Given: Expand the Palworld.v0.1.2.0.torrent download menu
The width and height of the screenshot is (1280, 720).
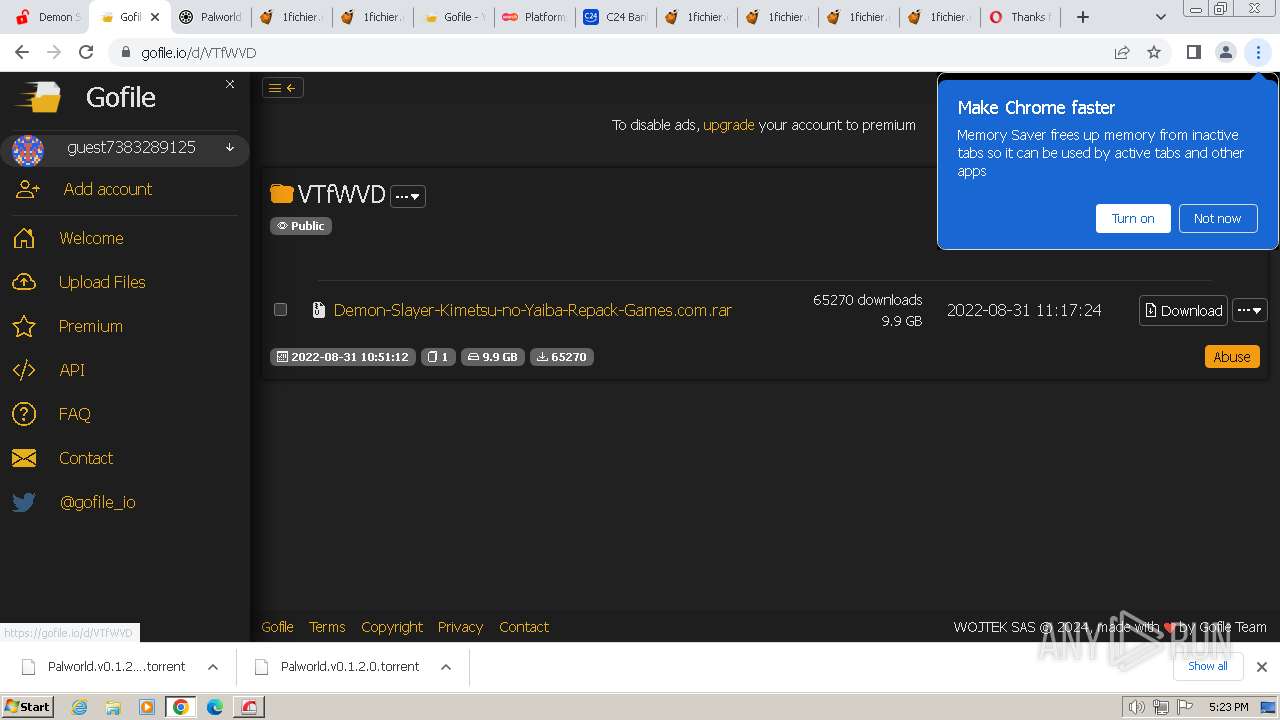Looking at the screenshot, I should (x=446, y=667).
